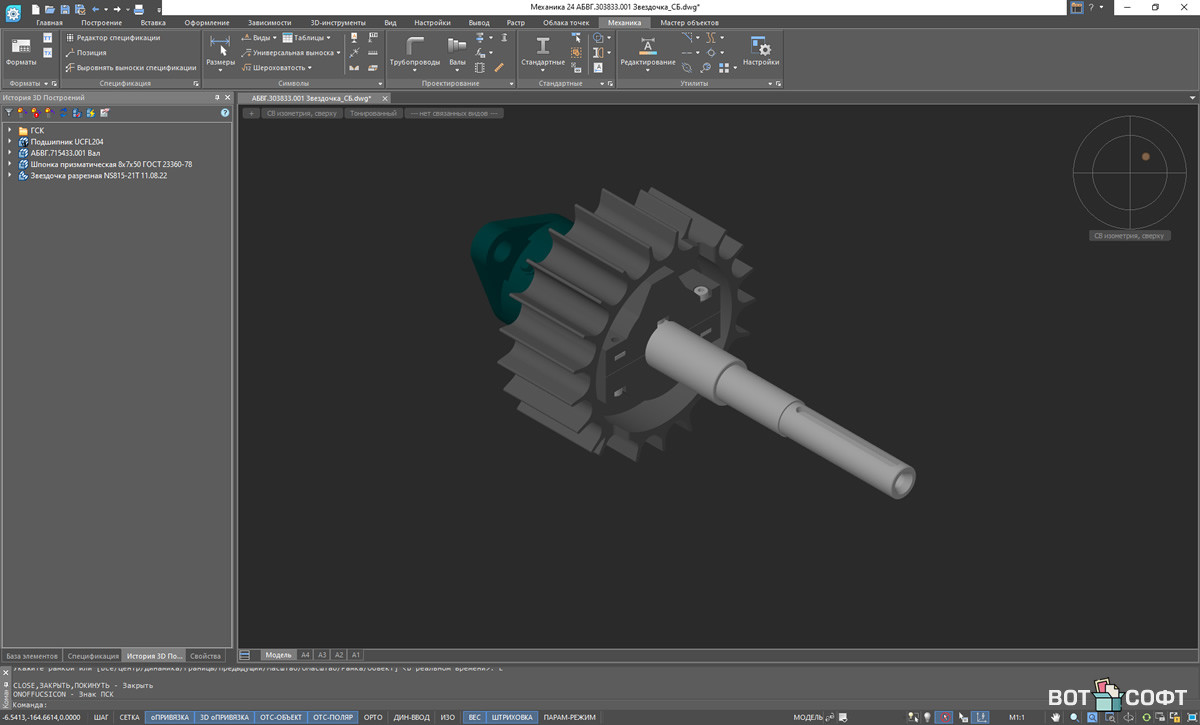Expand the АБВГ.715433.001 Вал node
1200x725 pixels.
click(x=9, y=153)
